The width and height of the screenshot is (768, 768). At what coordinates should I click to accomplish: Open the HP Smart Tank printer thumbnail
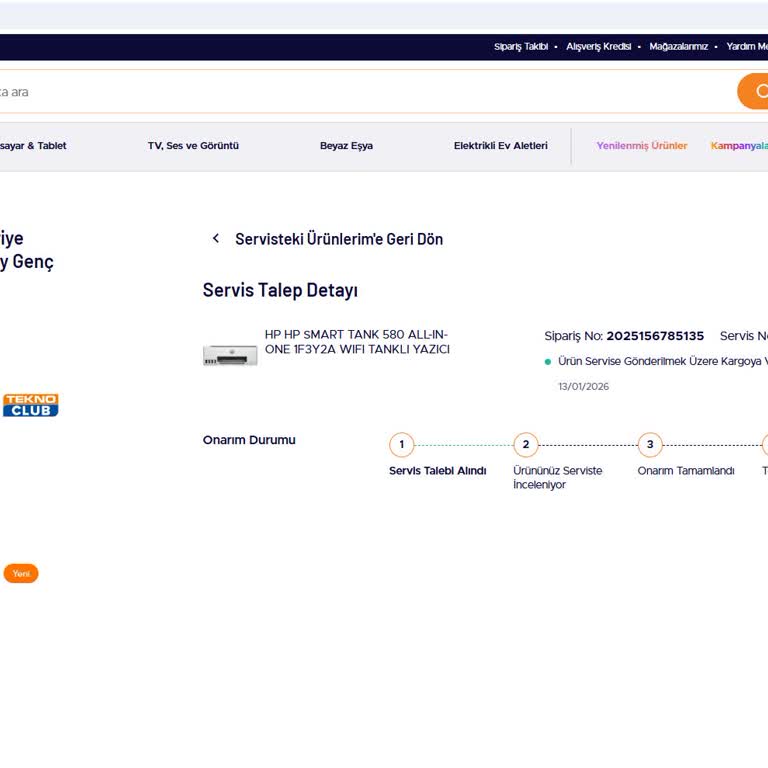pos(230,354)
